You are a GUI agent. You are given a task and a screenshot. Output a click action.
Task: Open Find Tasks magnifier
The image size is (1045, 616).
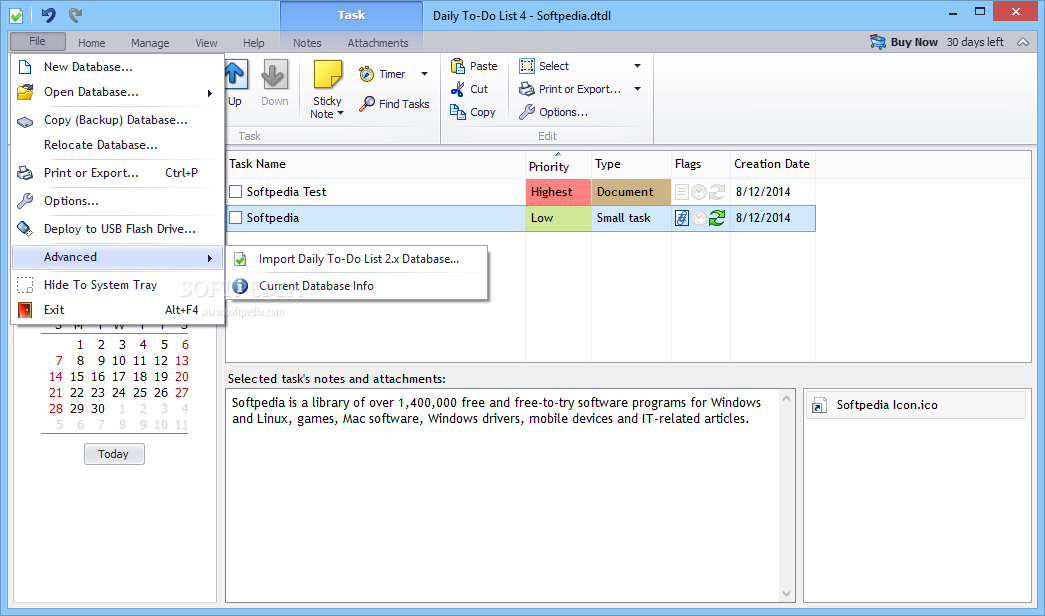click(x=394, y=103)
